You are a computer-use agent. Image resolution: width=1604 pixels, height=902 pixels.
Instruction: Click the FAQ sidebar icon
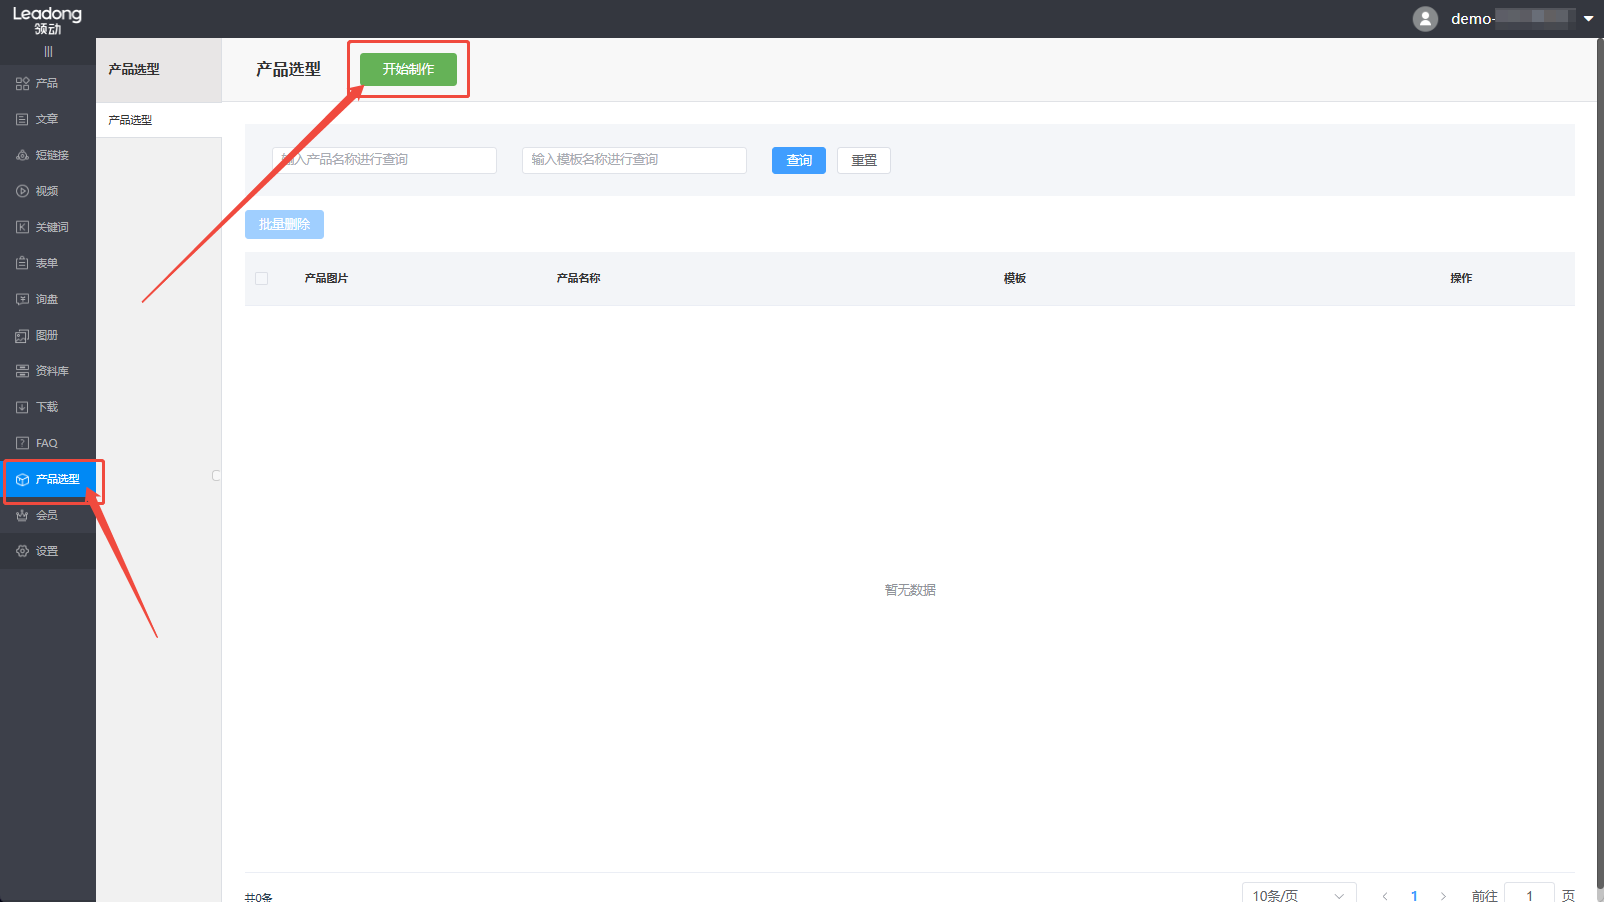(22, 443)
